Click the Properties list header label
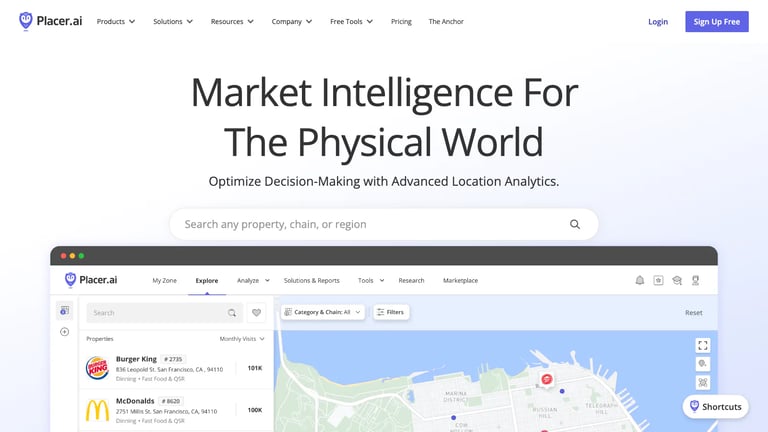This screenshot has width=768, height=432. click(x=100, y=339)
